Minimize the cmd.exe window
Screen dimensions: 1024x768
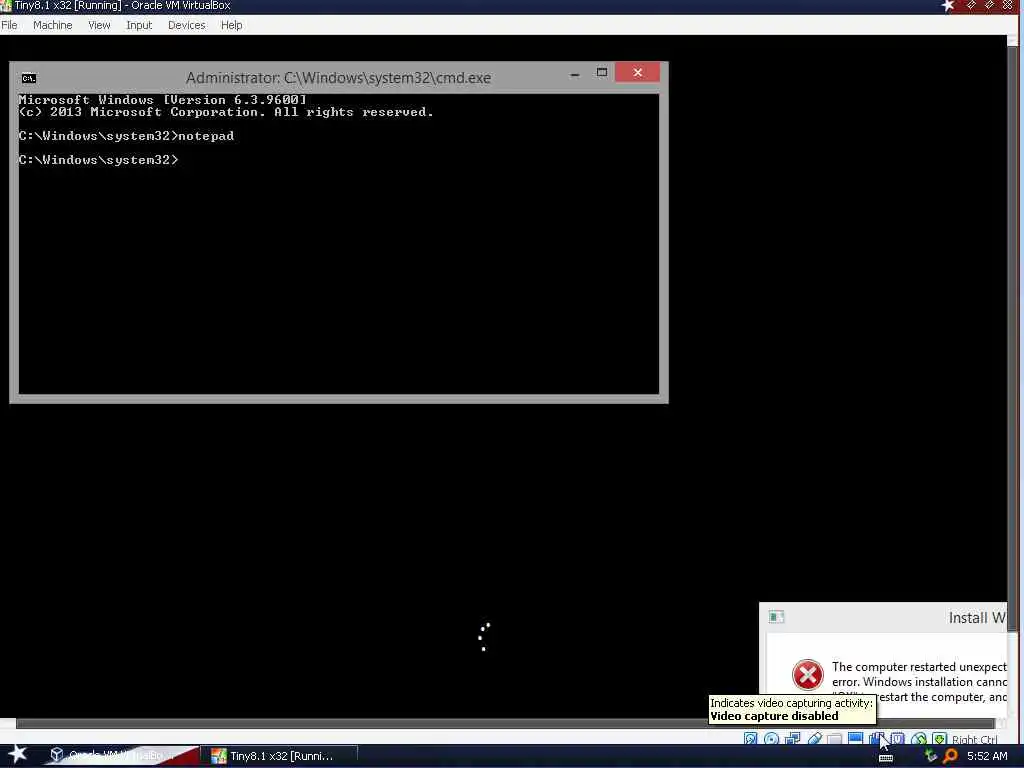coord(575,74)
